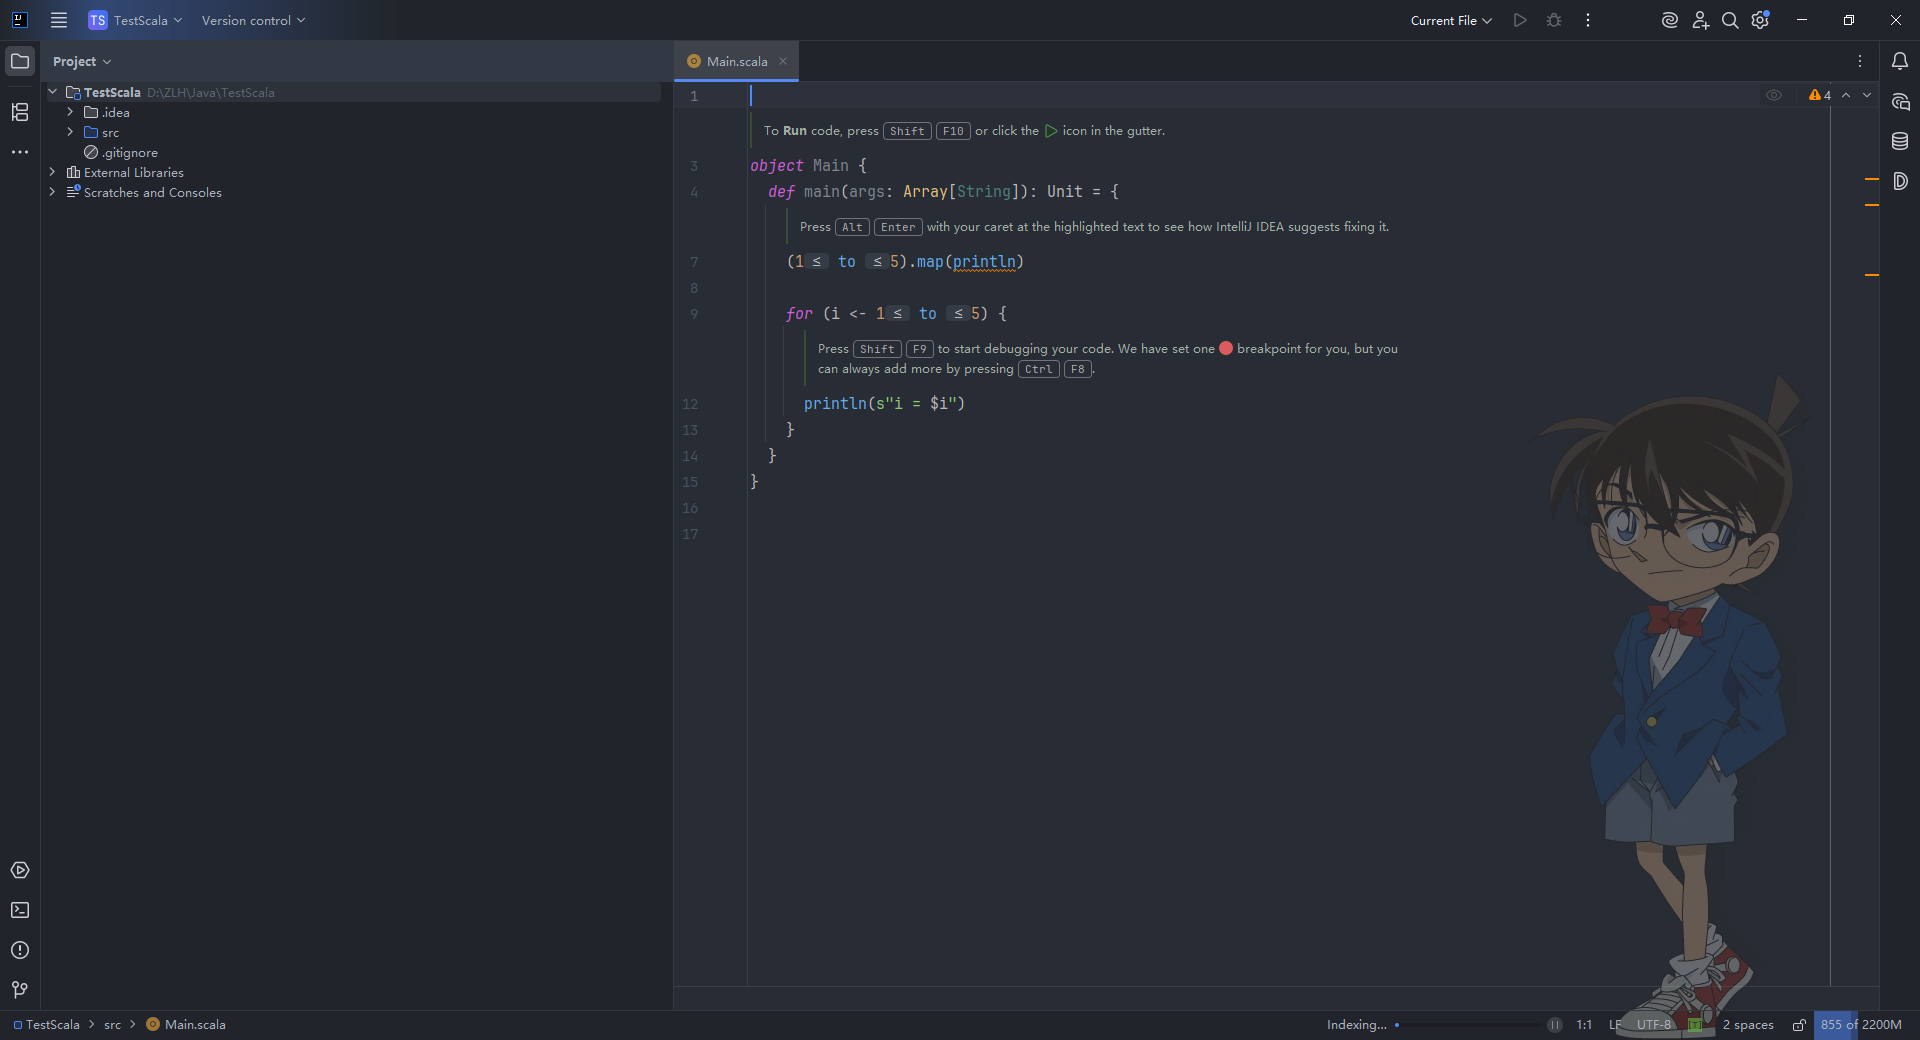Viewport: 1920px width, 1040px height.
Task: Jump to previous highlighted problem arrow
Action: click(x=1846, y=95)
